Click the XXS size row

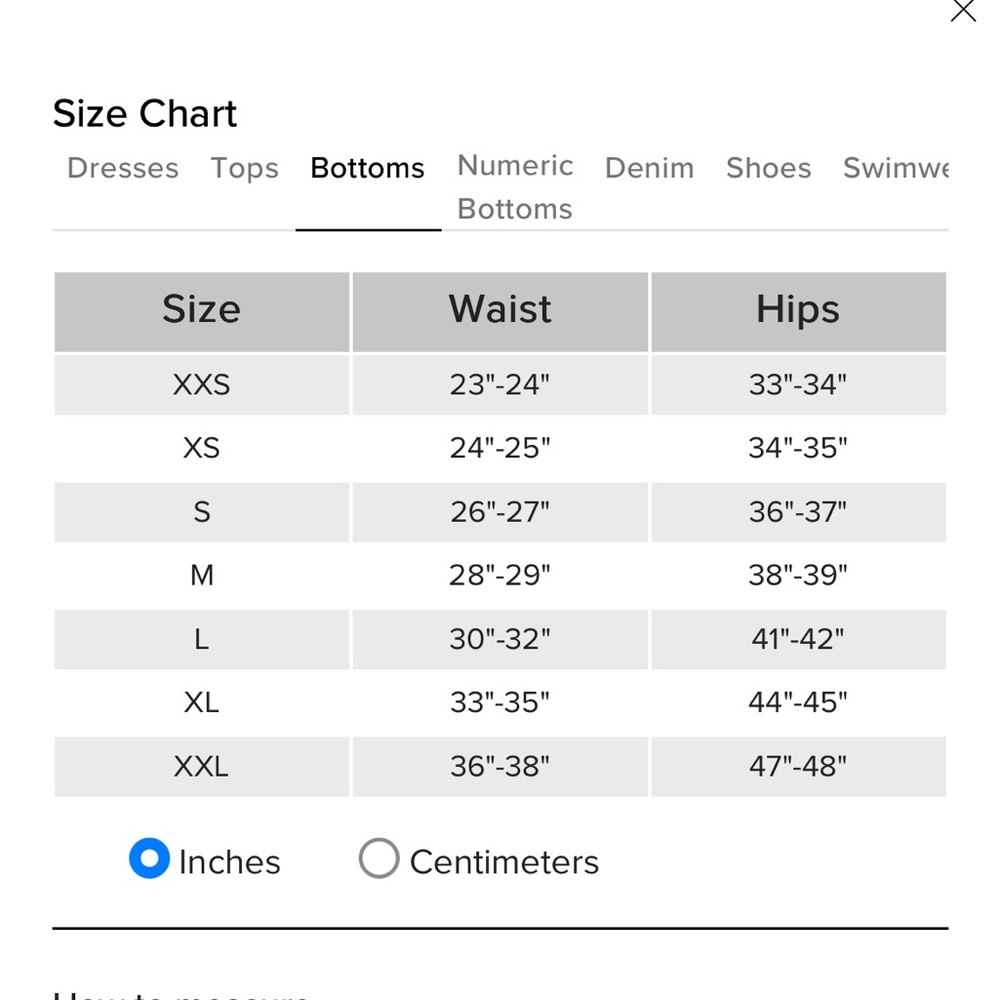coord(500,385)
